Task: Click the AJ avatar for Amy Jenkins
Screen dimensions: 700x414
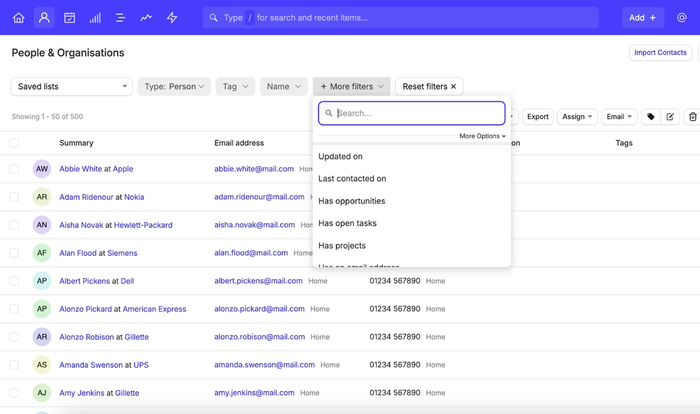Action: tap(42, 393)
